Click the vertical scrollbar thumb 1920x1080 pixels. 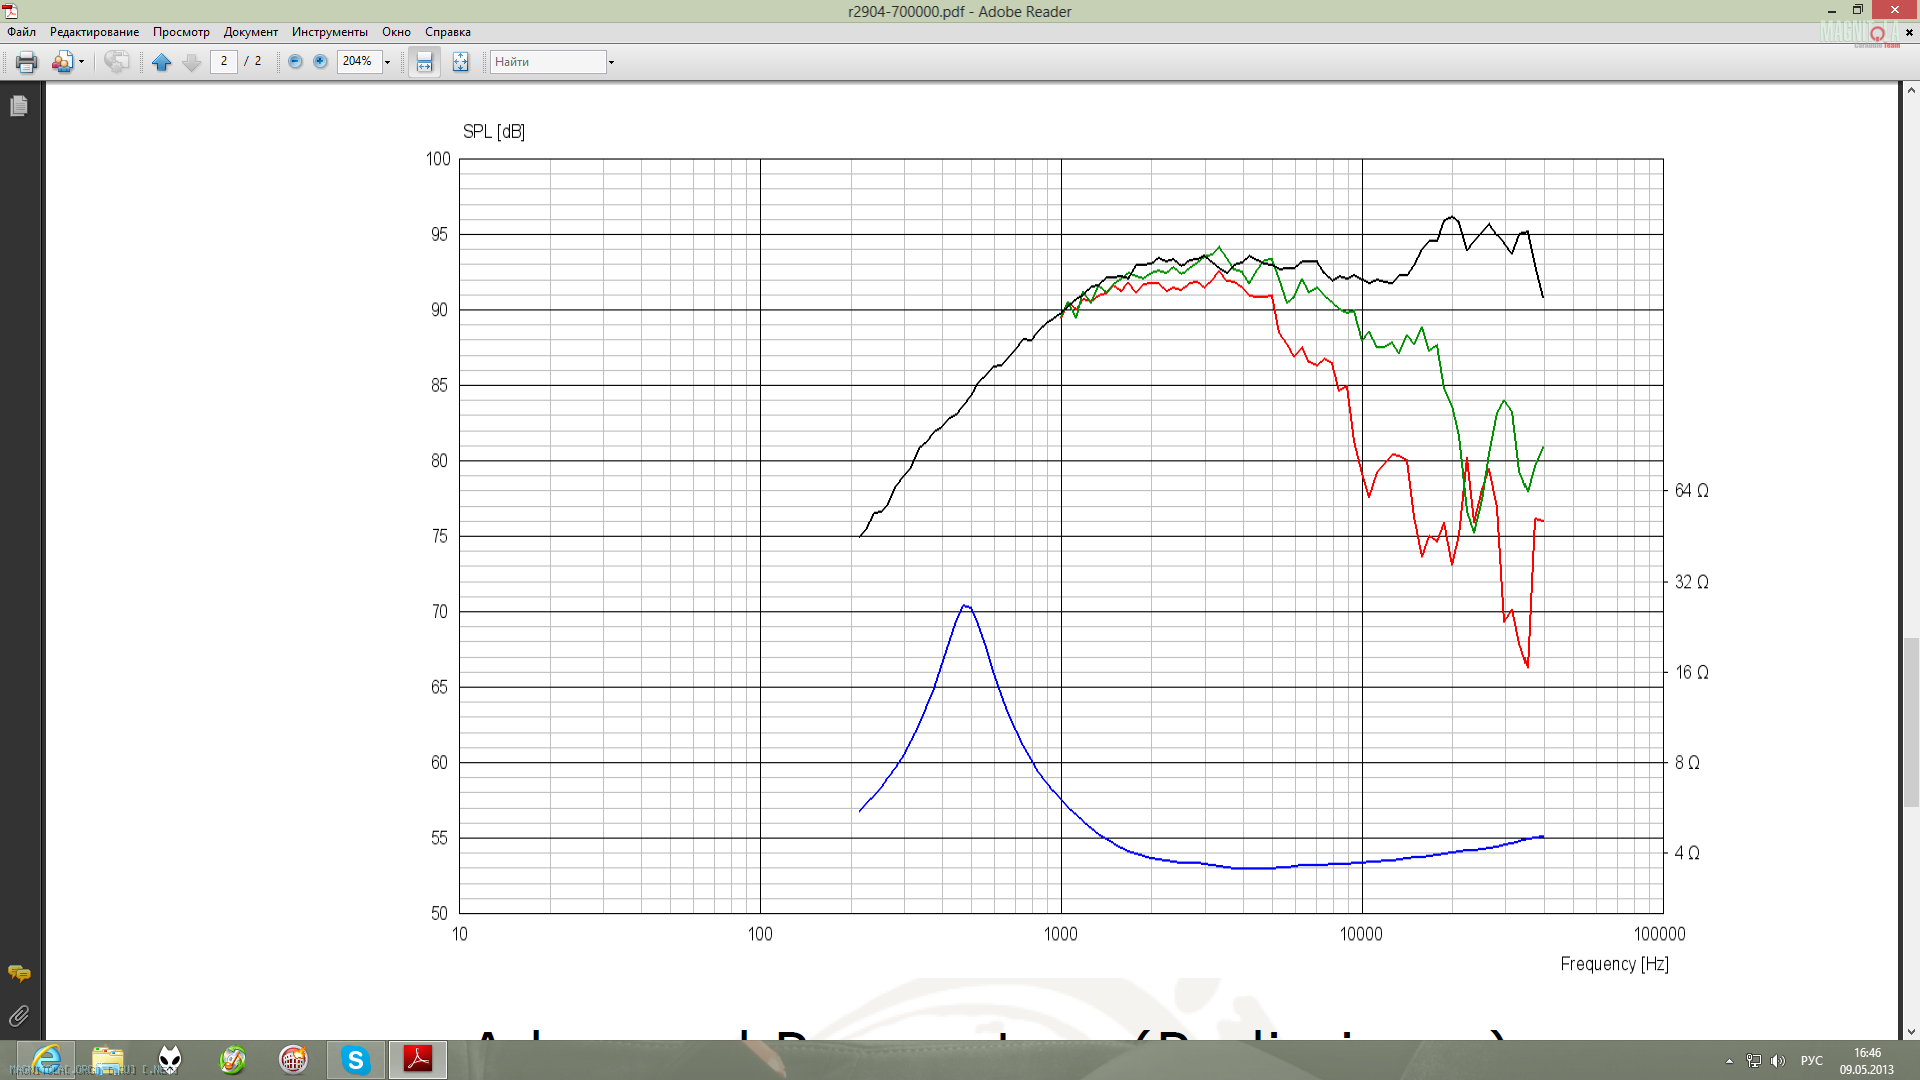tap(1911, 720)
